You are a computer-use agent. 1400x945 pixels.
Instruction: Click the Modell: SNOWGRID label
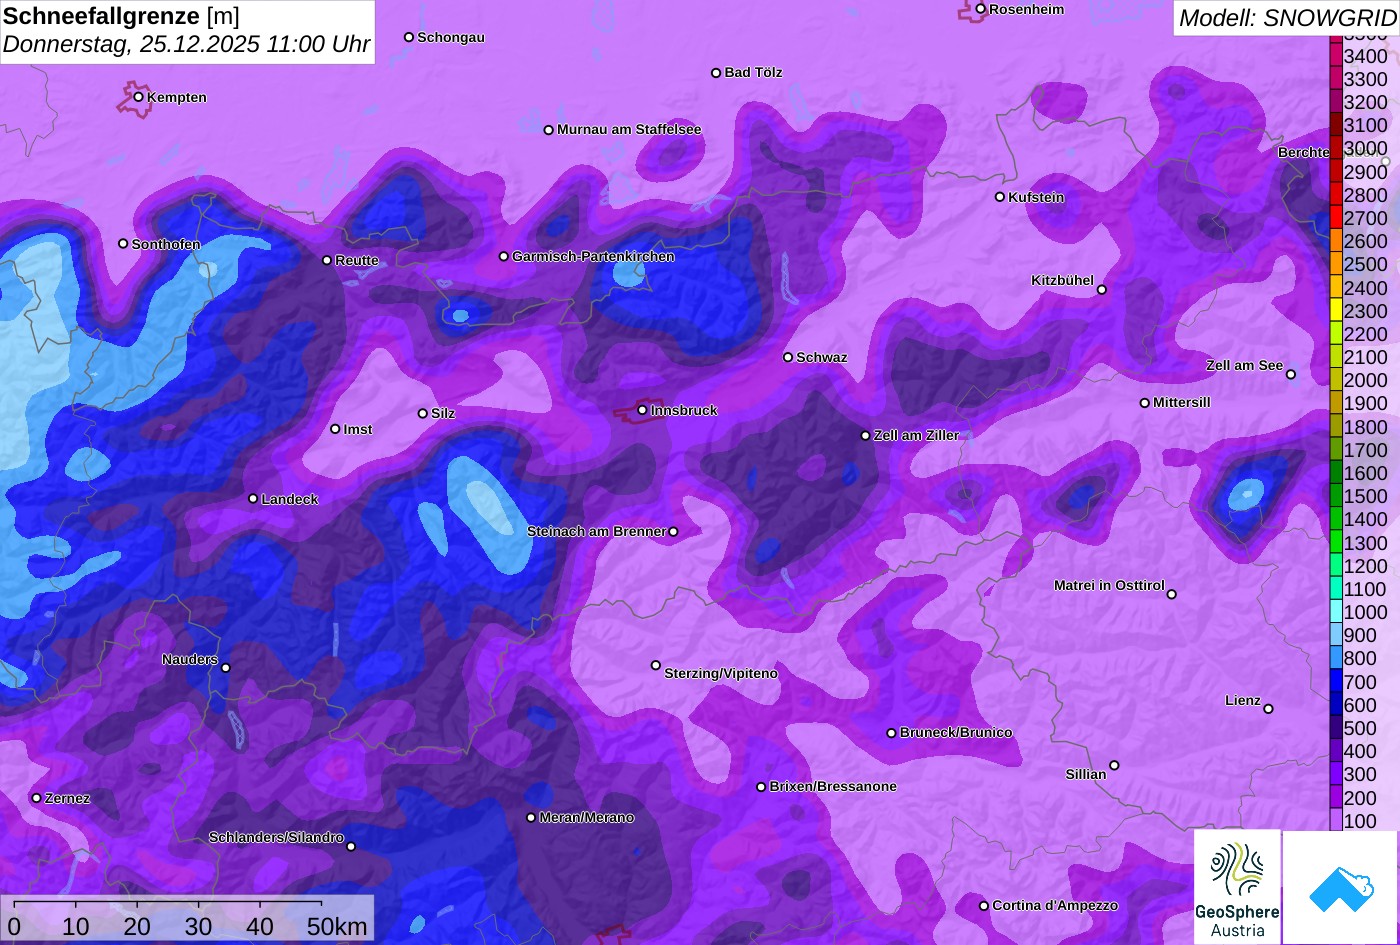click(1288, 18)
